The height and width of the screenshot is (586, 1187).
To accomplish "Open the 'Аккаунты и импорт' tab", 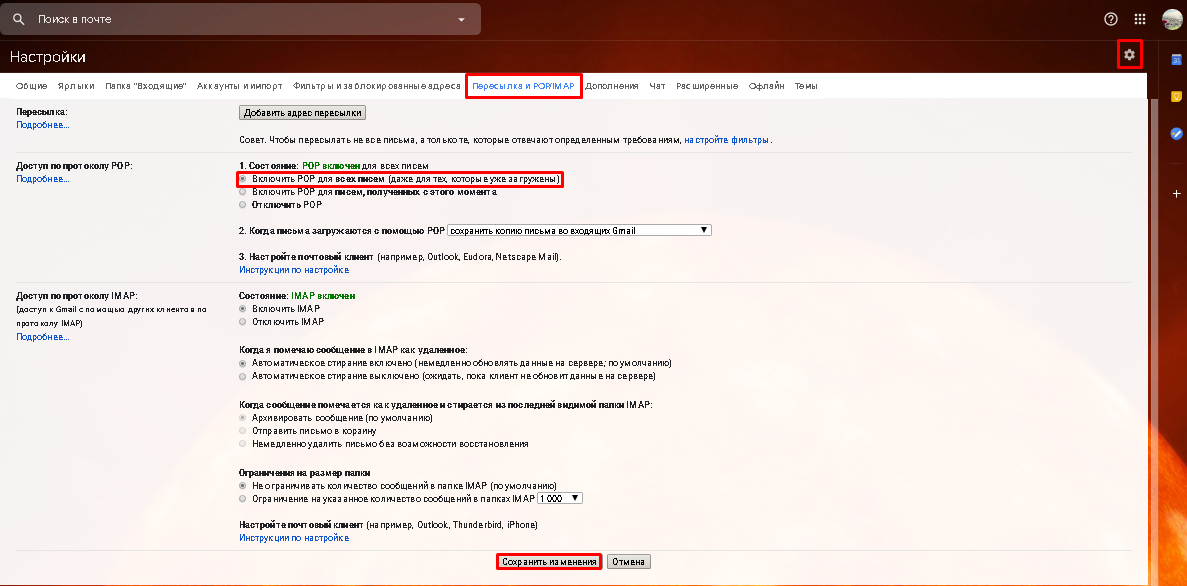I will 239,86.
